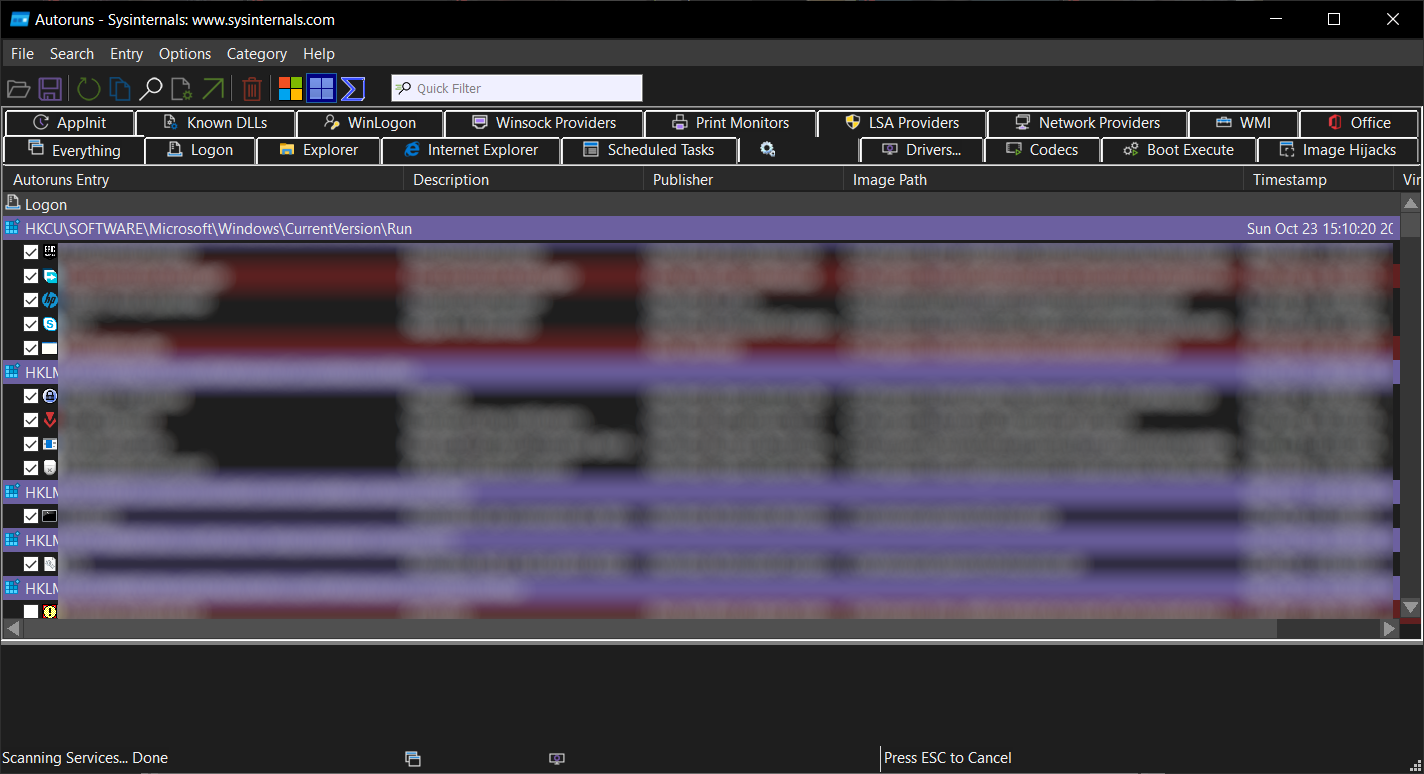Switch to the Image Hijacks tab
Screen dimensions: 1424x774
click(1337, 150)
